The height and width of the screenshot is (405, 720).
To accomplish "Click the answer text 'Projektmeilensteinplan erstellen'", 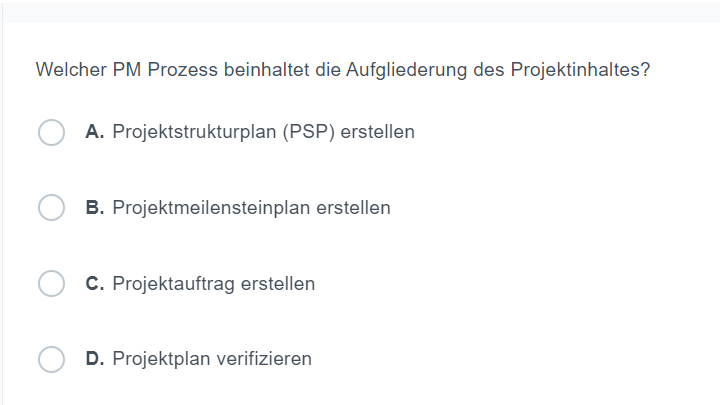I will 251,208.
